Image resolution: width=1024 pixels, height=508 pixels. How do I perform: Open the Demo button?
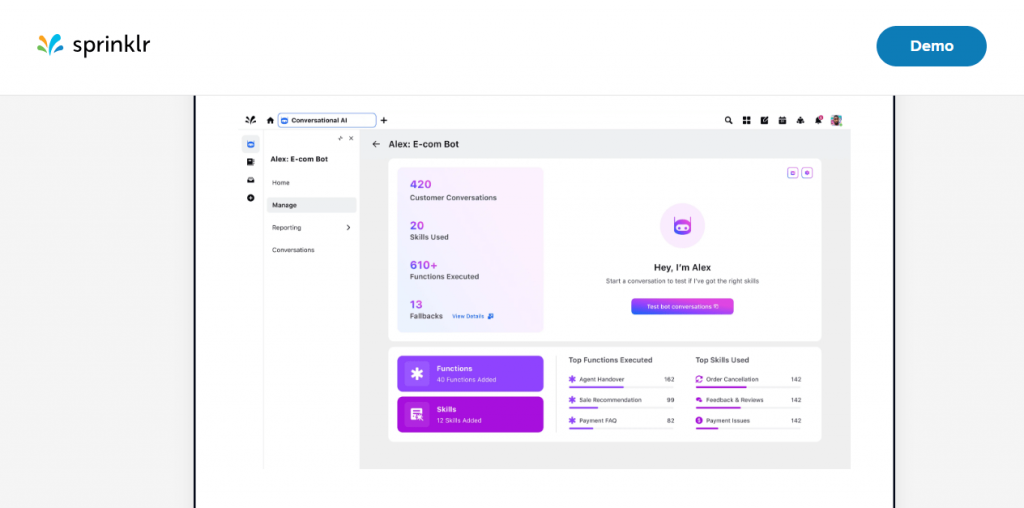pyautogui.click(x=931, y=46)
